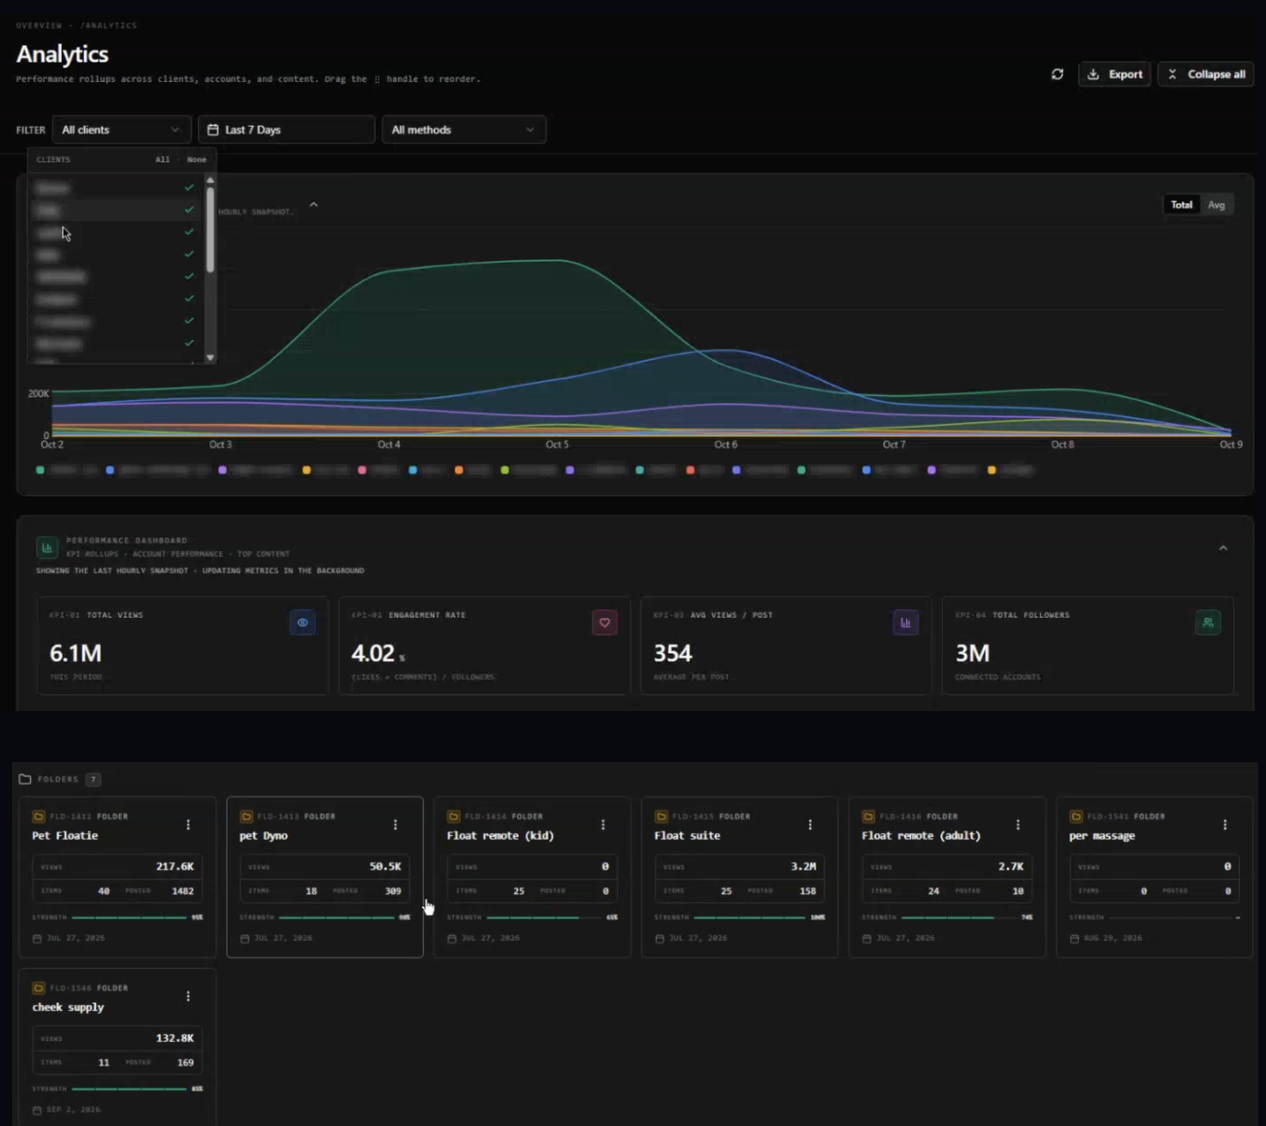
Task: Click the Collapse all button
Action: tap(1206, 74)
